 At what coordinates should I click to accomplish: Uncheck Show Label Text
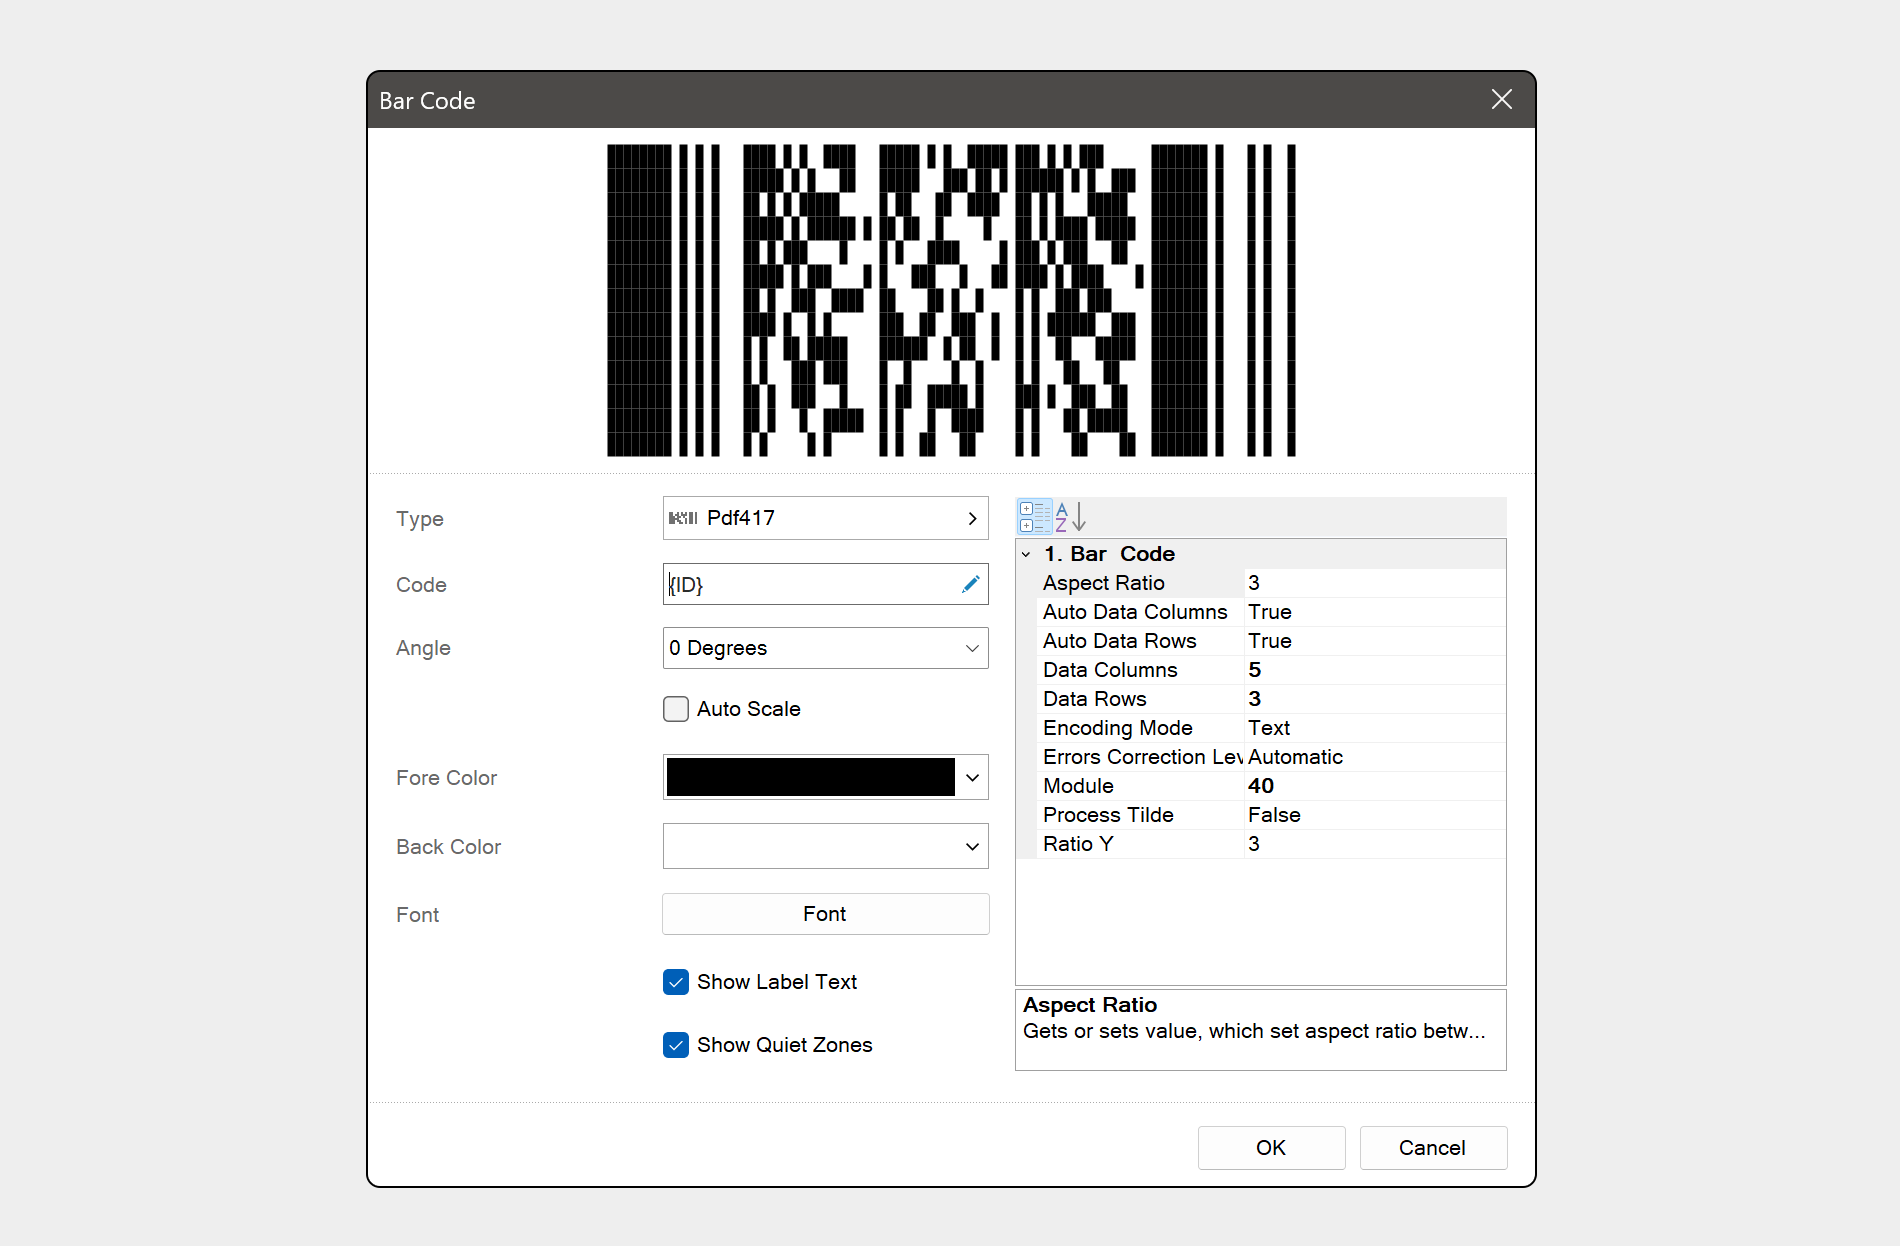[676, 982]
